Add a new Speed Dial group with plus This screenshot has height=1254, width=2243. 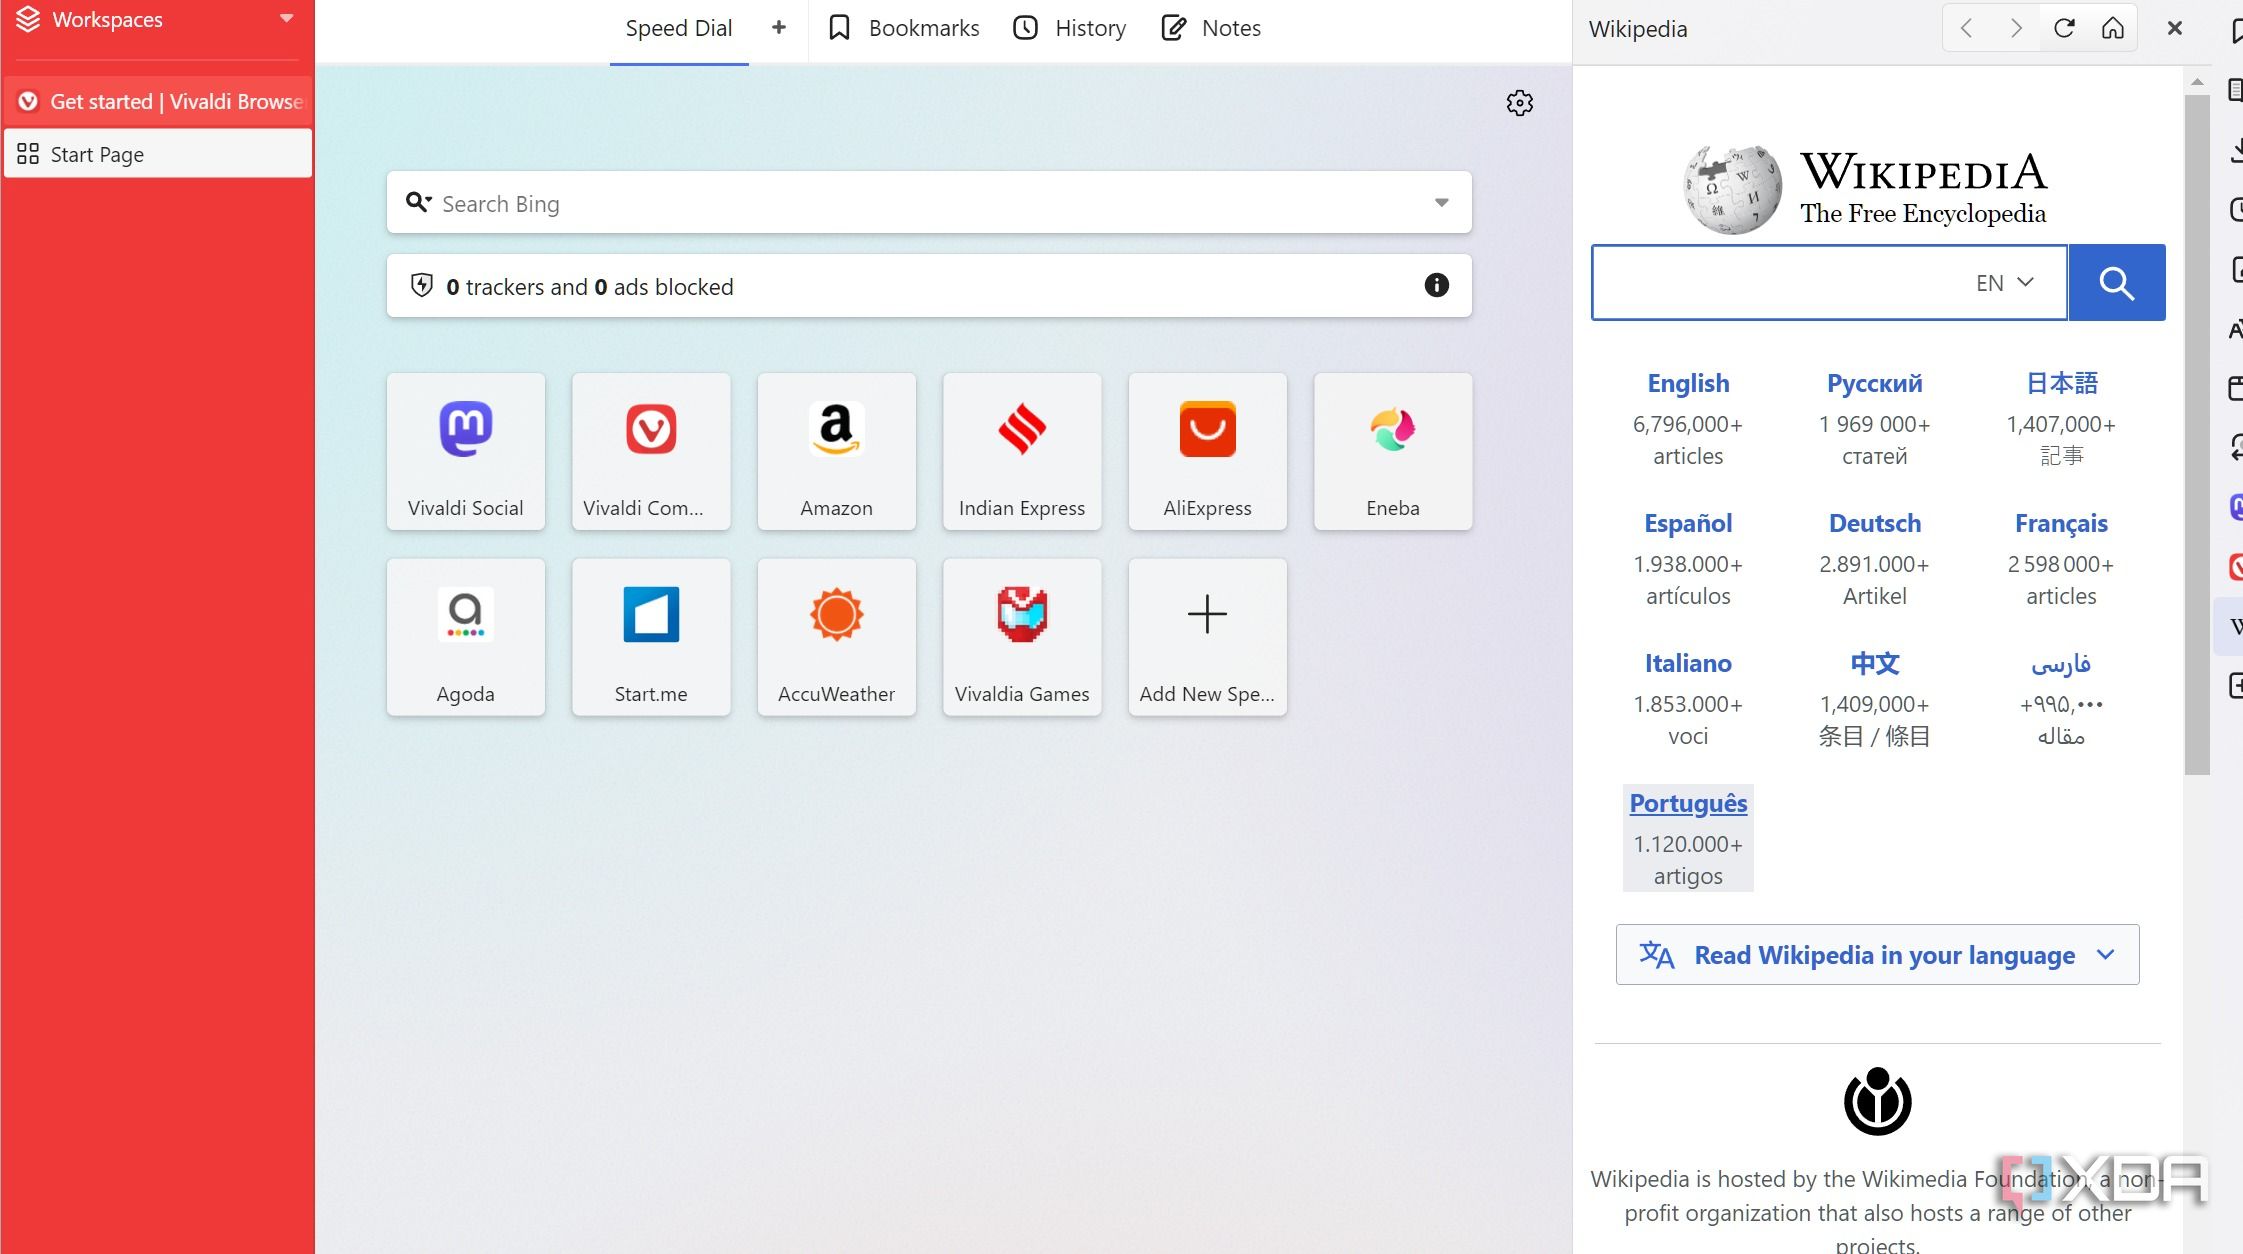[779, 28]
